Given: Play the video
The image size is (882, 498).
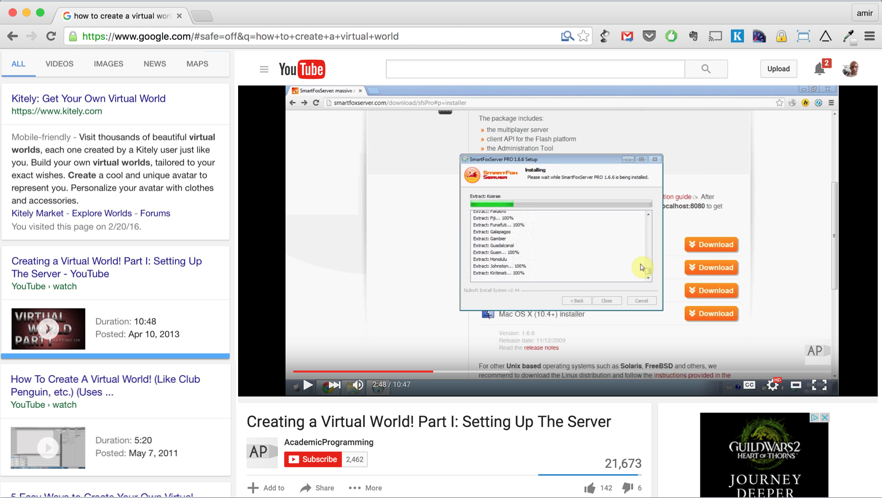Looking at the screenshot, I should [308, 385].
